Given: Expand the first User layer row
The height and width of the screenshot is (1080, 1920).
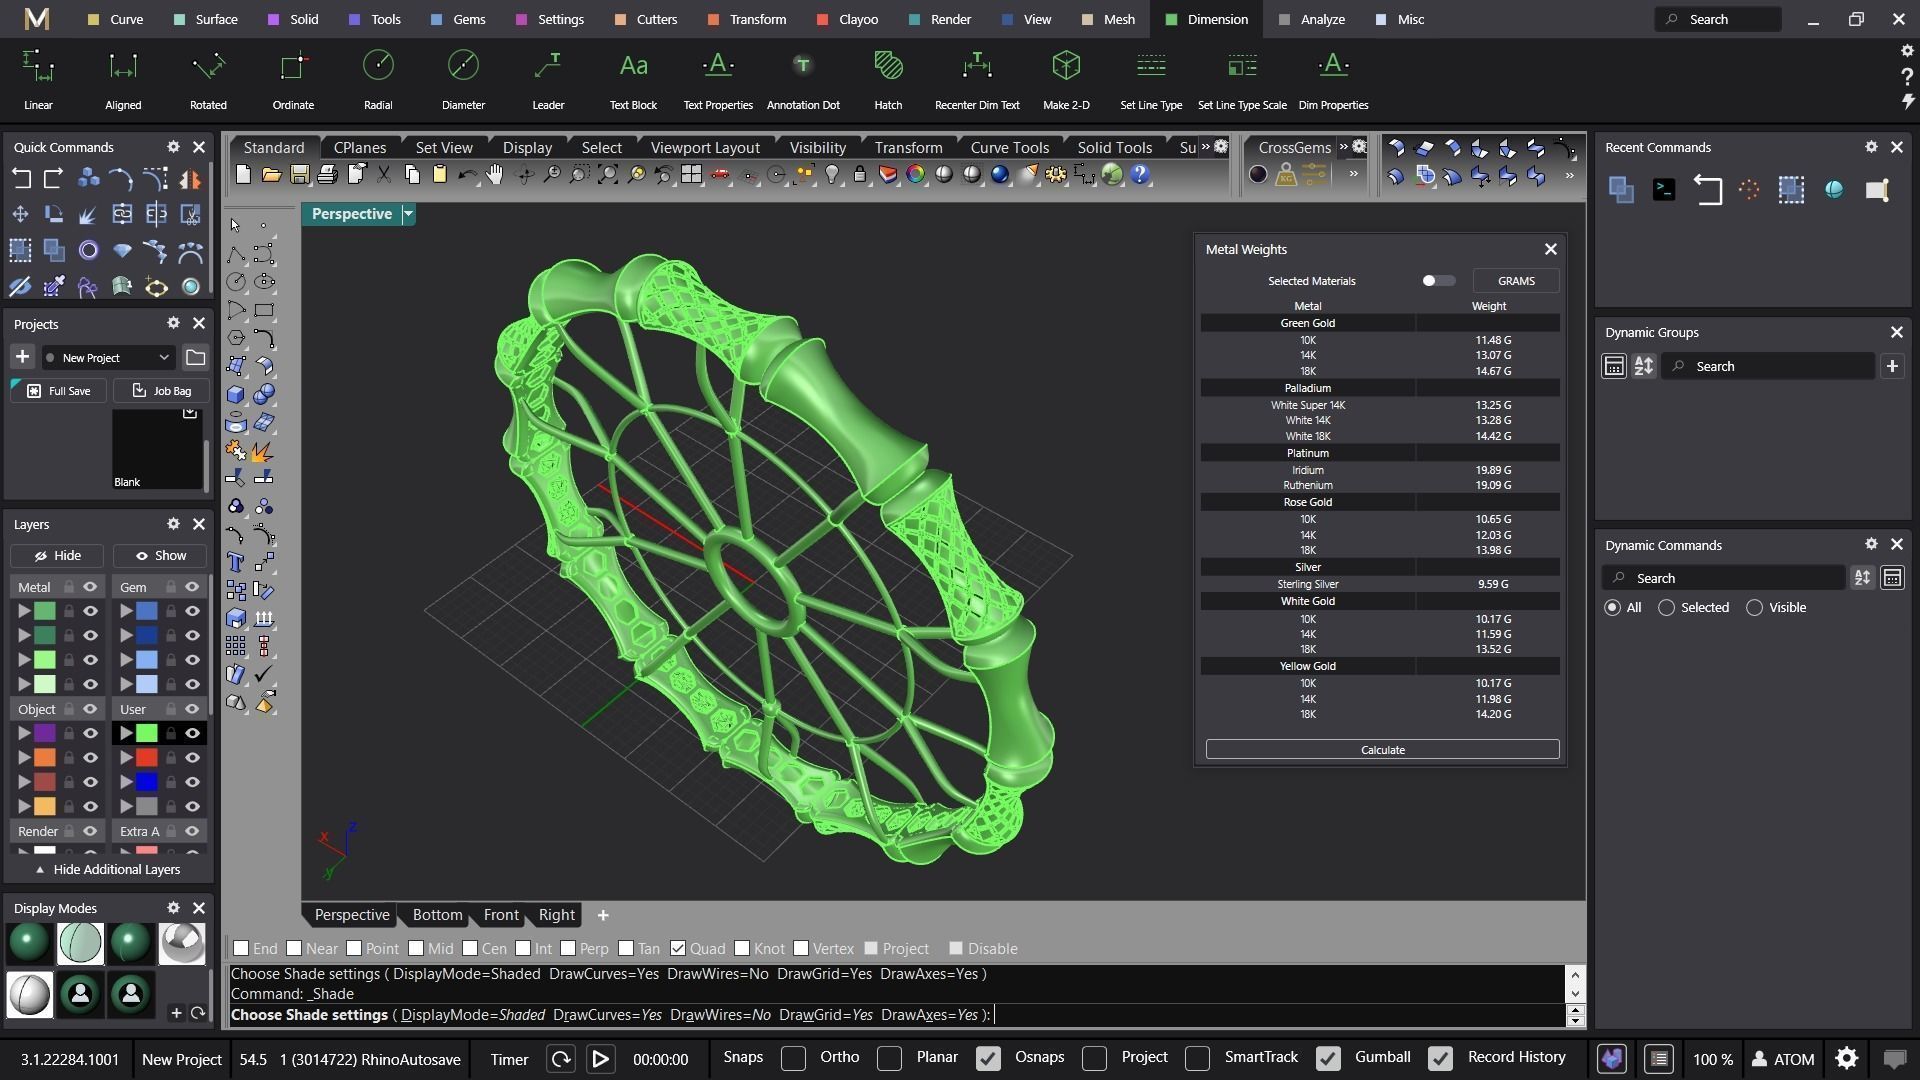Looking at the screenshot, I should click(126, 733).
